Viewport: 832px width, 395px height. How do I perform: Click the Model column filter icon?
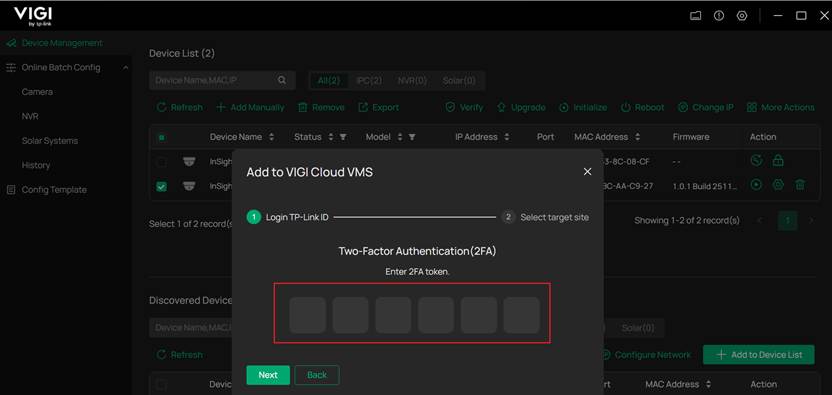pyautogui.click(x=412, y=137)
